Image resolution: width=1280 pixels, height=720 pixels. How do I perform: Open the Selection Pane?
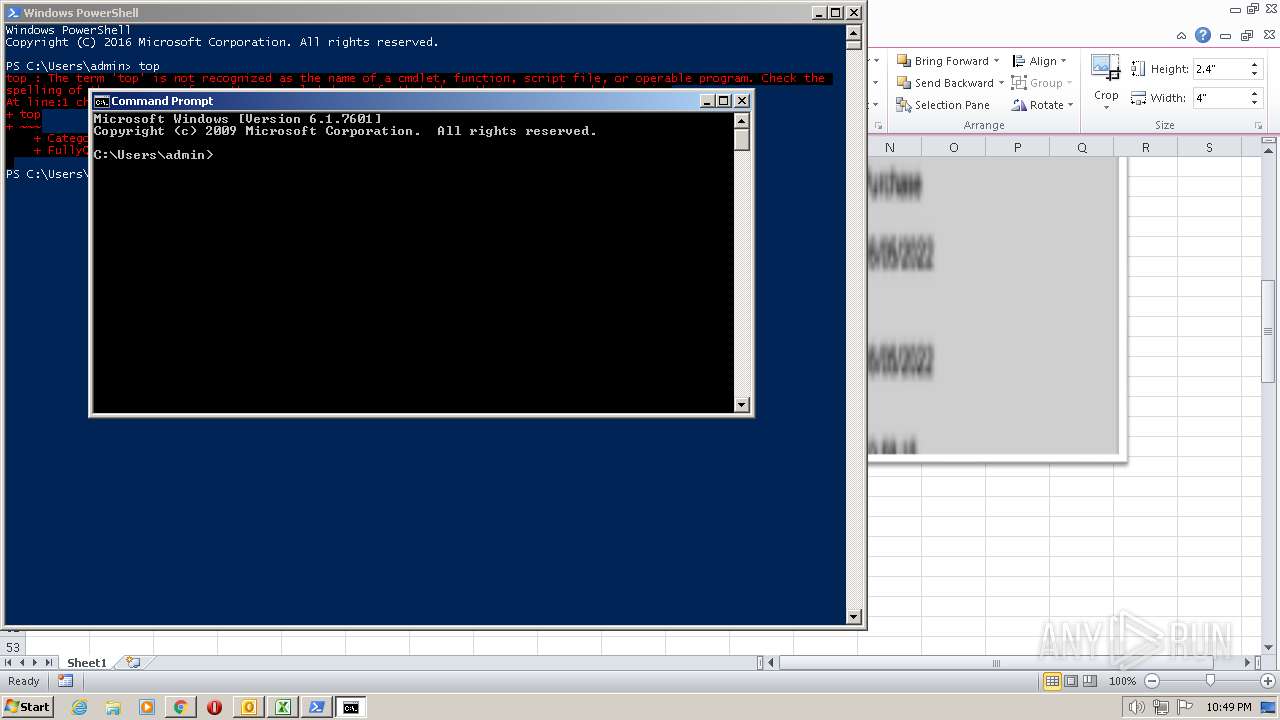942,105
